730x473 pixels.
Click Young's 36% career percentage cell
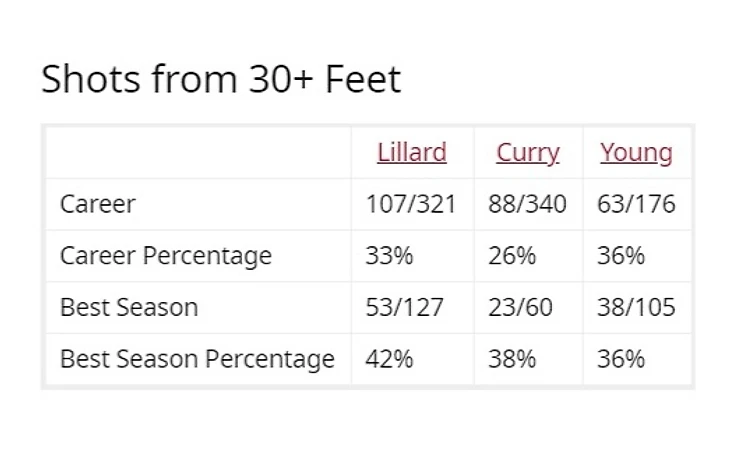[621, 256]
